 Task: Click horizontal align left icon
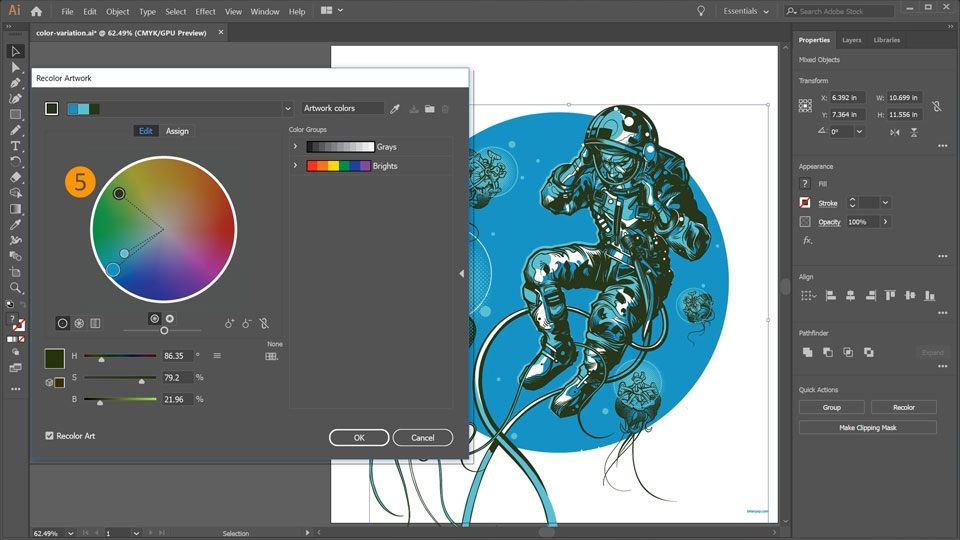coord(831,296)
